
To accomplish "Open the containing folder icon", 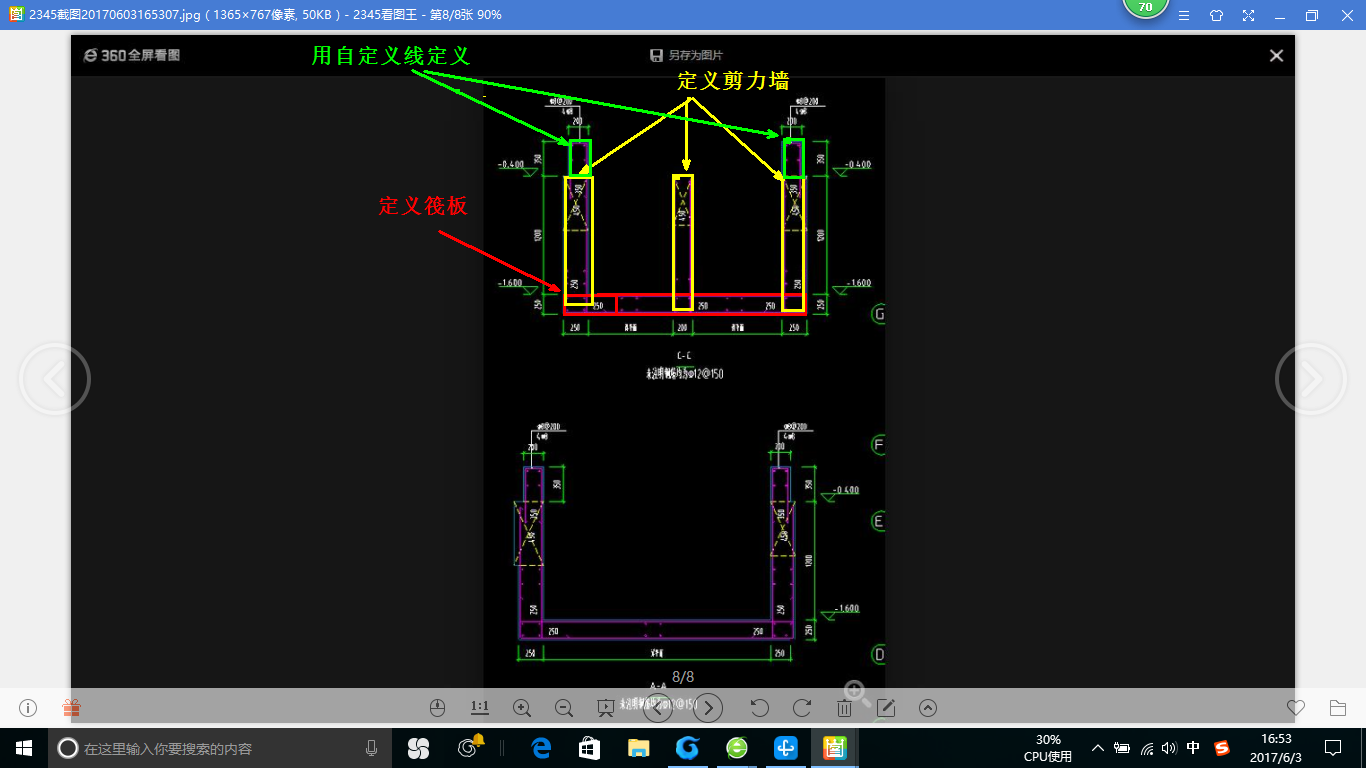I will coord(1338,708).
